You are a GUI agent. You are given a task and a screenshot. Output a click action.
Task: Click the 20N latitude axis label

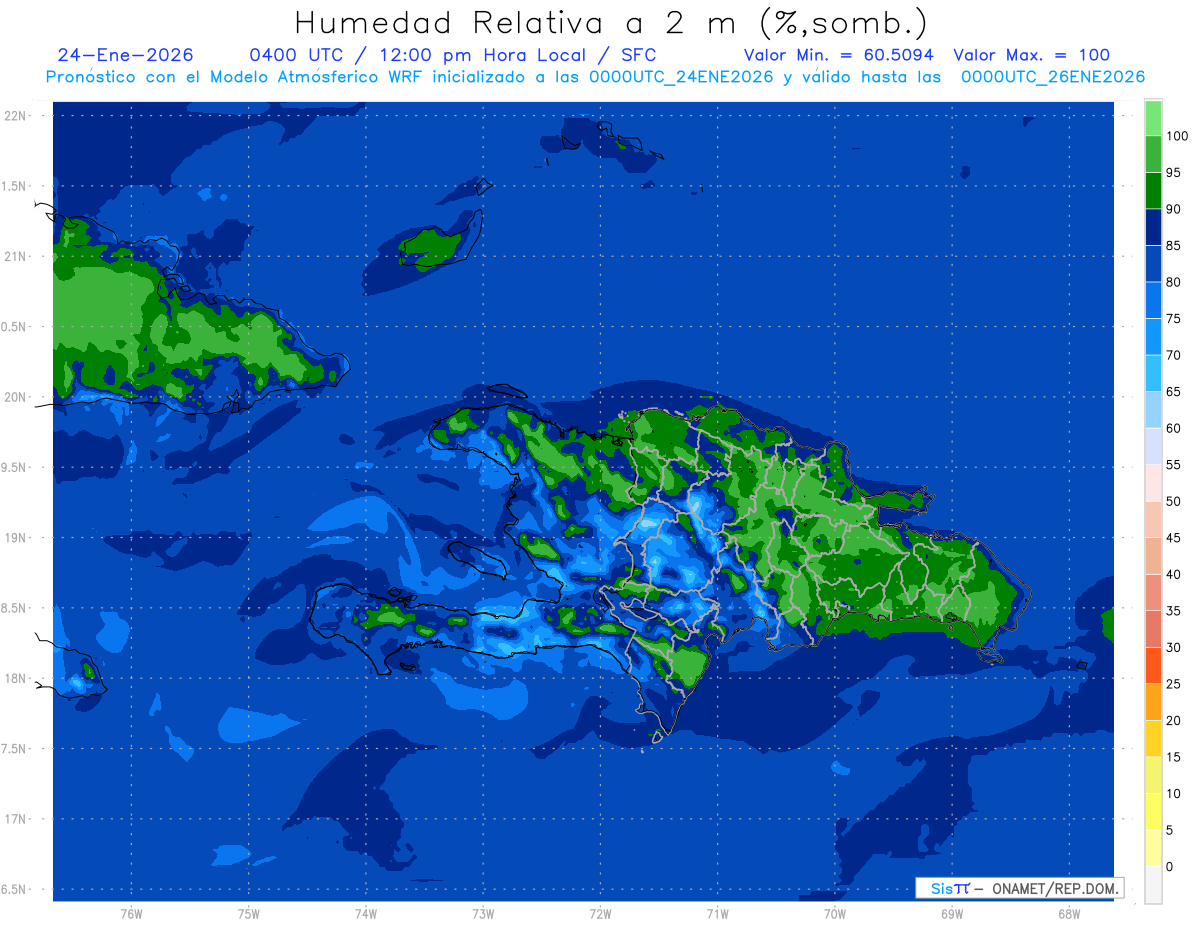[15, 397]
